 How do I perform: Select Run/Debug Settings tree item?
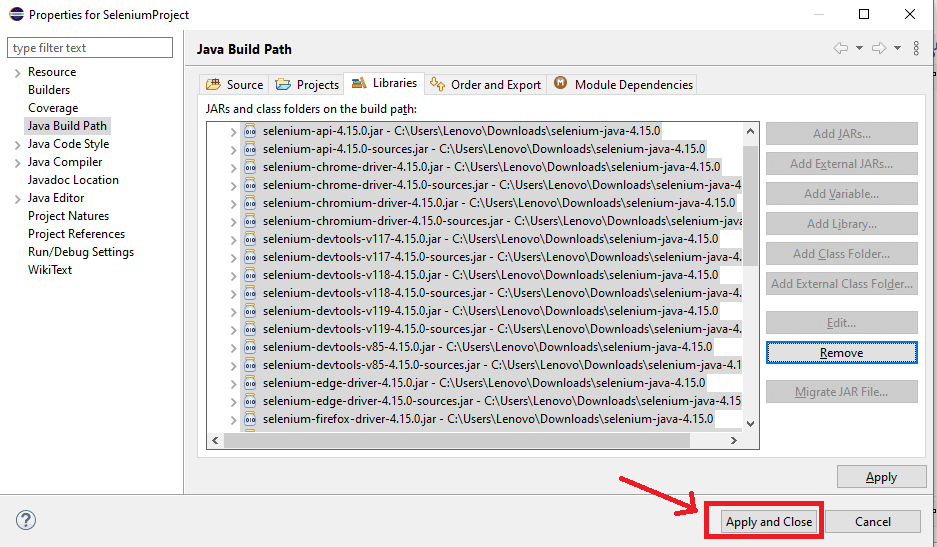pos(81,252)
